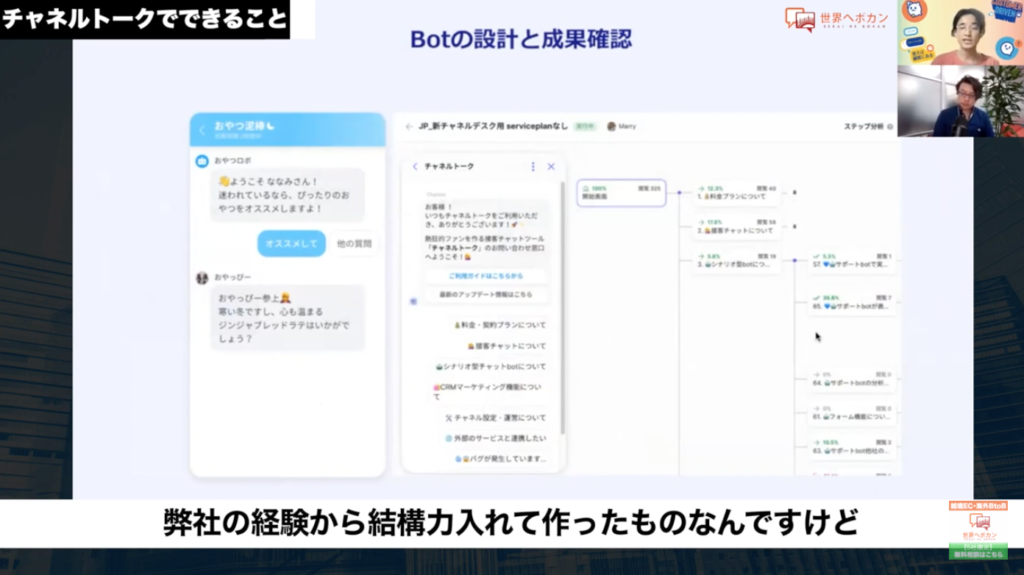Click the Botの設計と成果確認 slide heading
The height and width of the screenshot is (575, 1024).
coord(521,39)
